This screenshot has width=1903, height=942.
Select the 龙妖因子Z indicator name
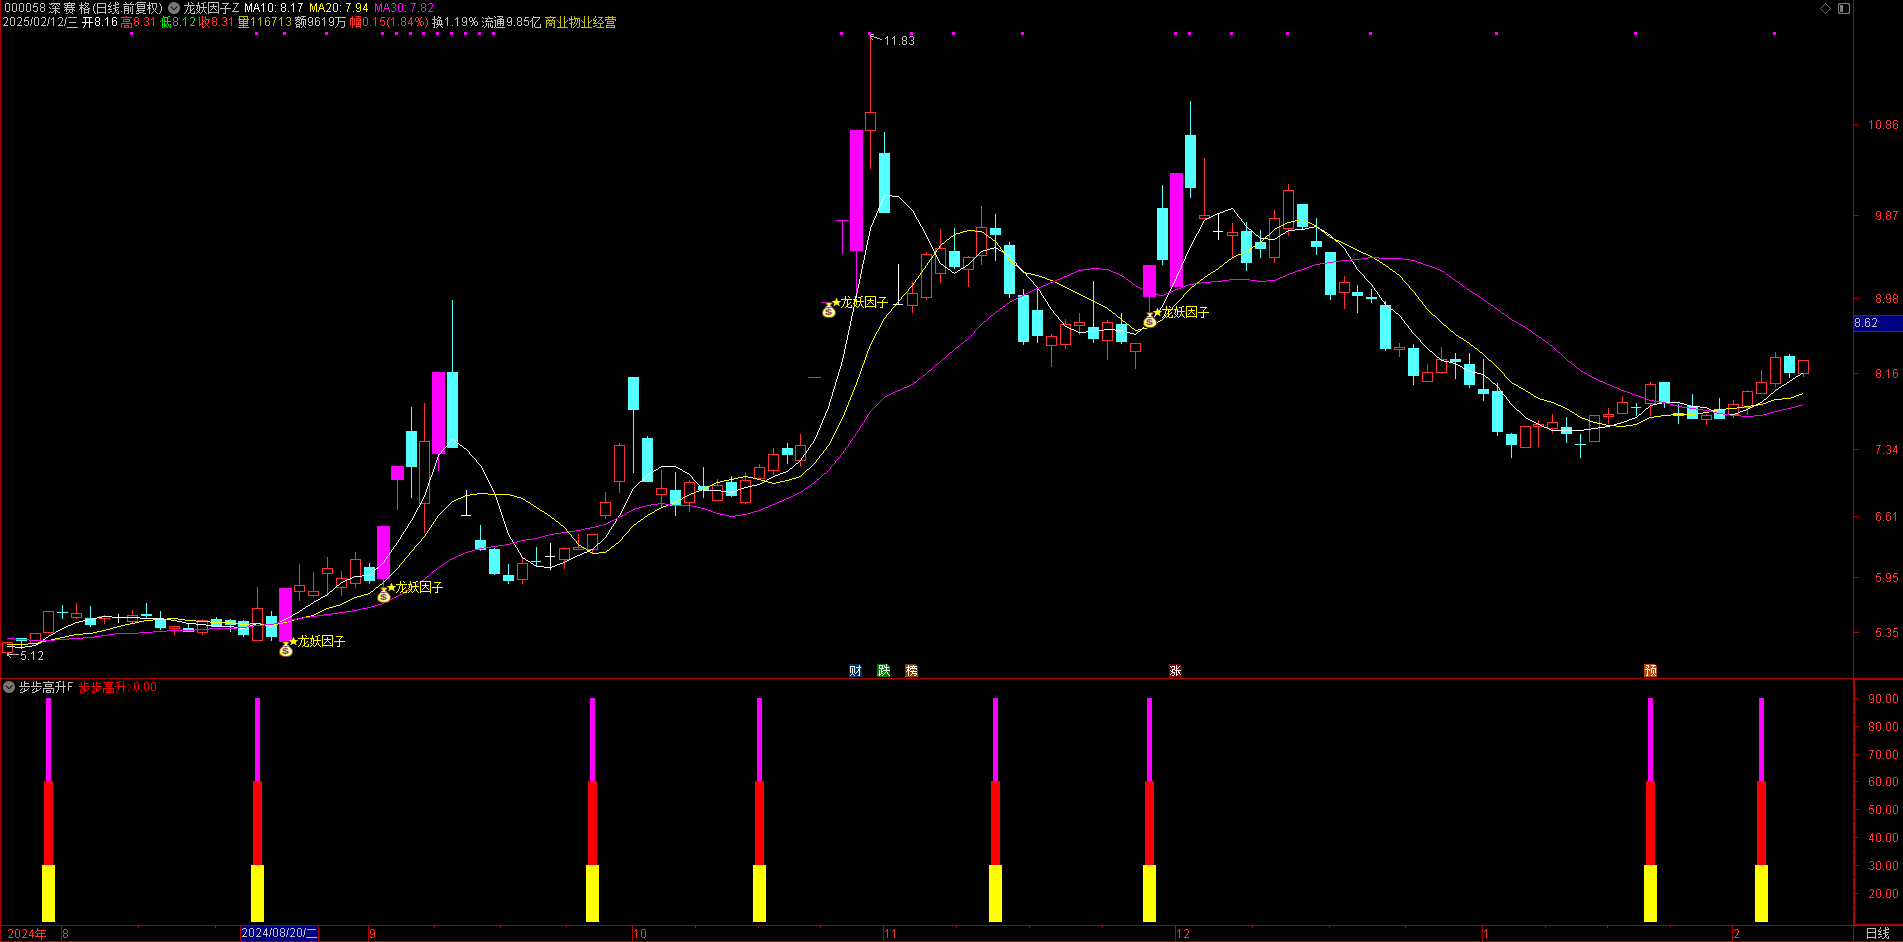tap(212, 8)
